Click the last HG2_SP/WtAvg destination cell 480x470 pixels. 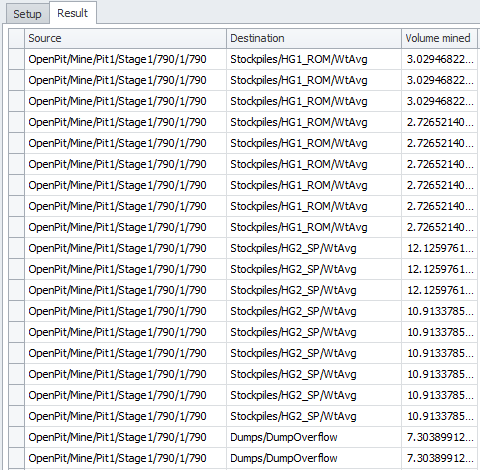pyautogui.click(x=314, y=416)
